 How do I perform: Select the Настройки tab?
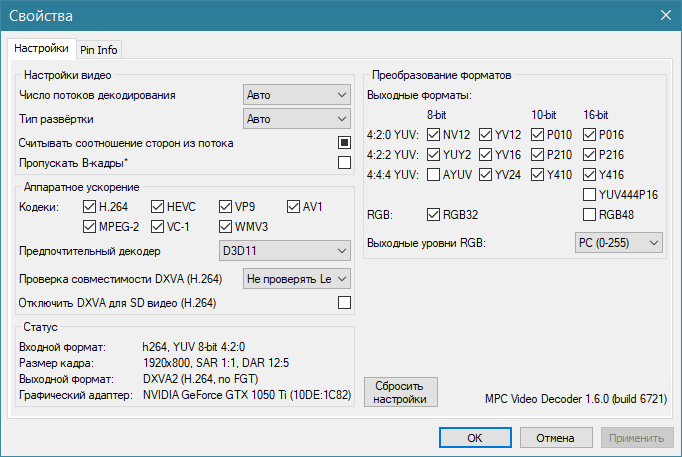pyautogui.click(x=41, y=48)
